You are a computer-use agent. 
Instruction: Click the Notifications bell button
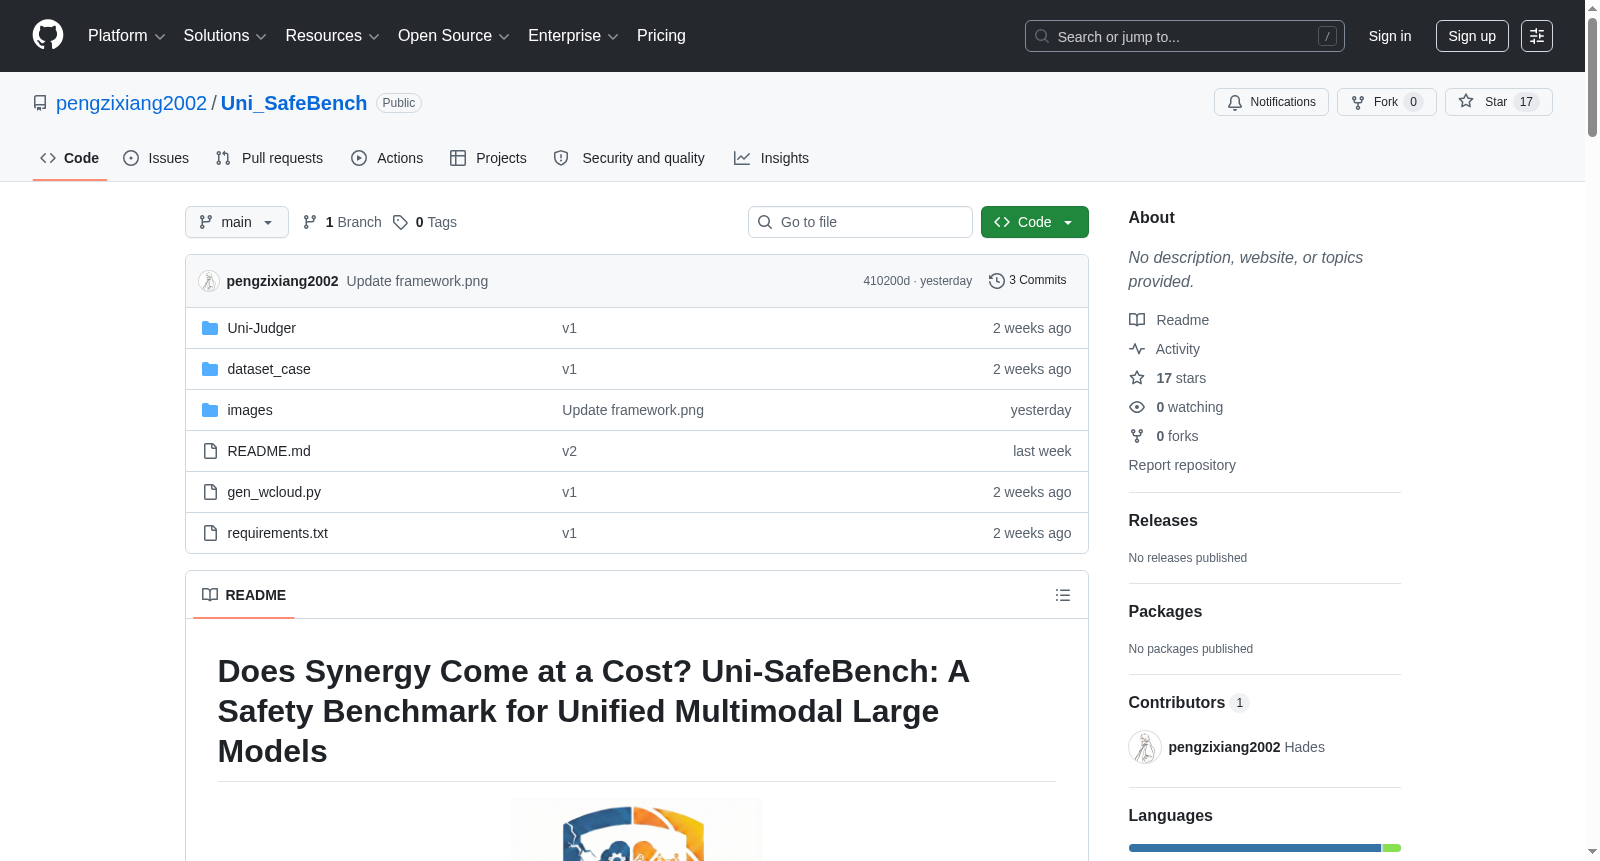click(1271, 102)
